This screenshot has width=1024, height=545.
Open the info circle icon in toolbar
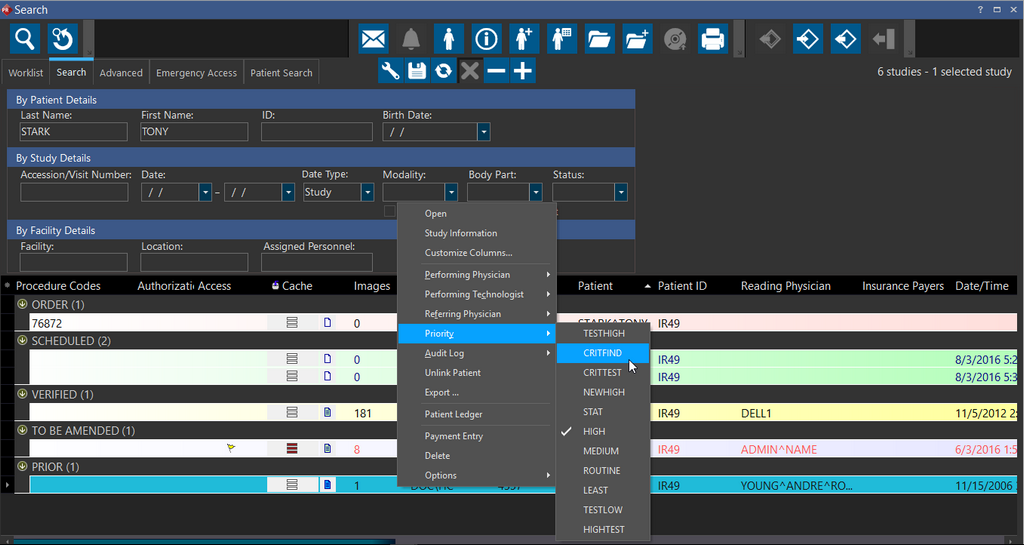(486, 39)
